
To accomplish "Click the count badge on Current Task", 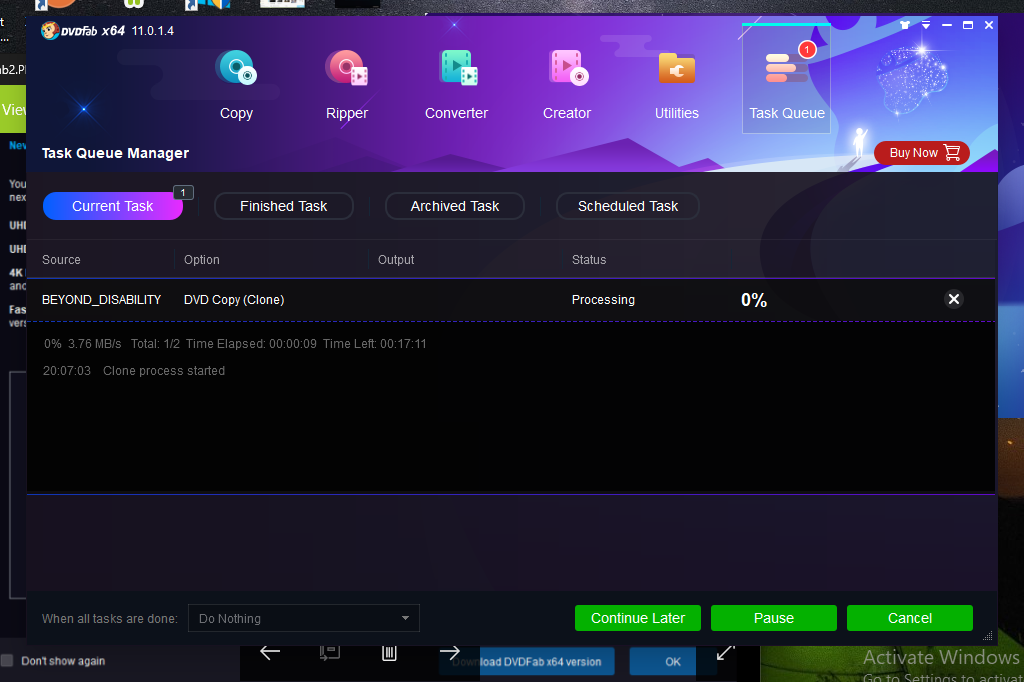I will 183,193.
